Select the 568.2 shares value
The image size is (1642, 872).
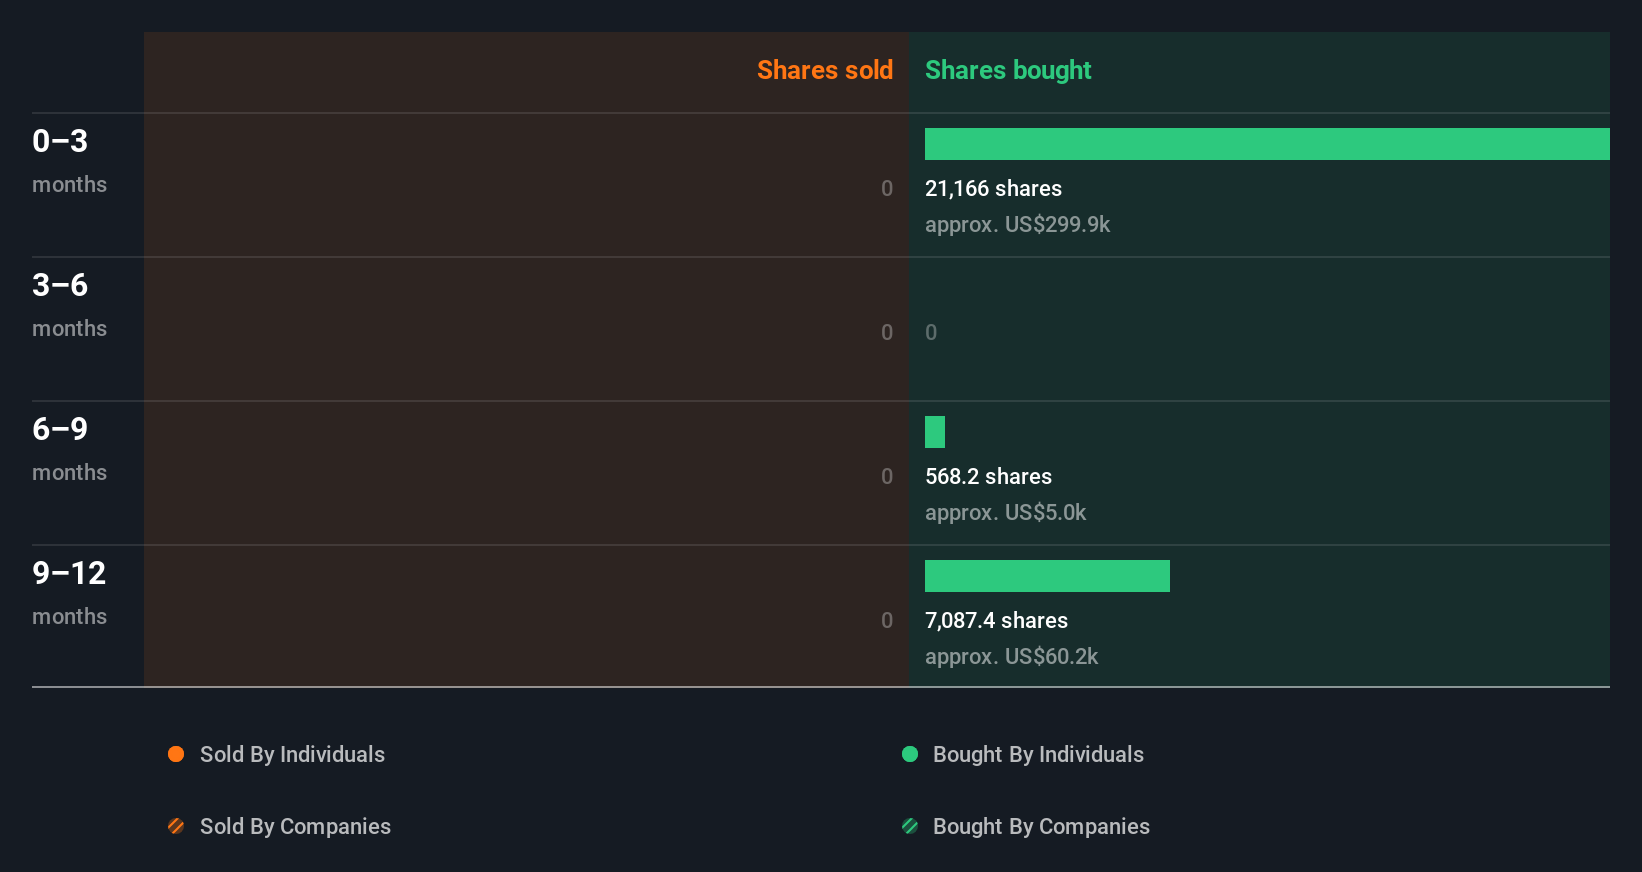(x=988, y=476)
